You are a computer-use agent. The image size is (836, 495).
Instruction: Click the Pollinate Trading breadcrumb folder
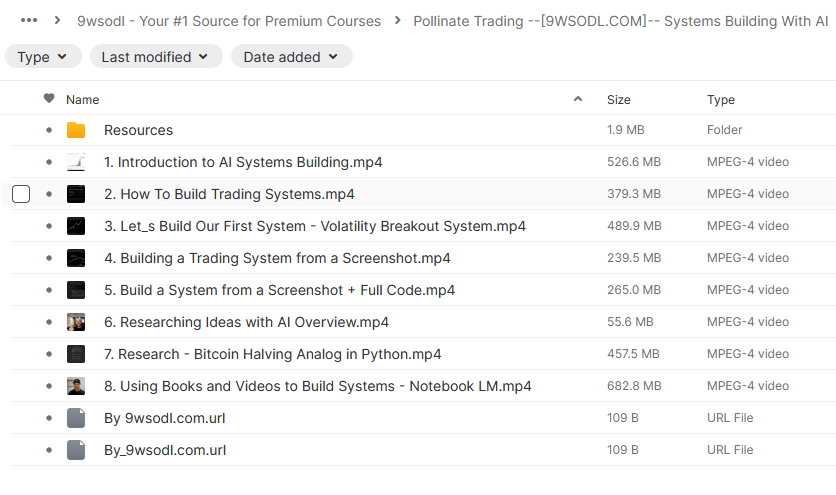pos(621,21)
